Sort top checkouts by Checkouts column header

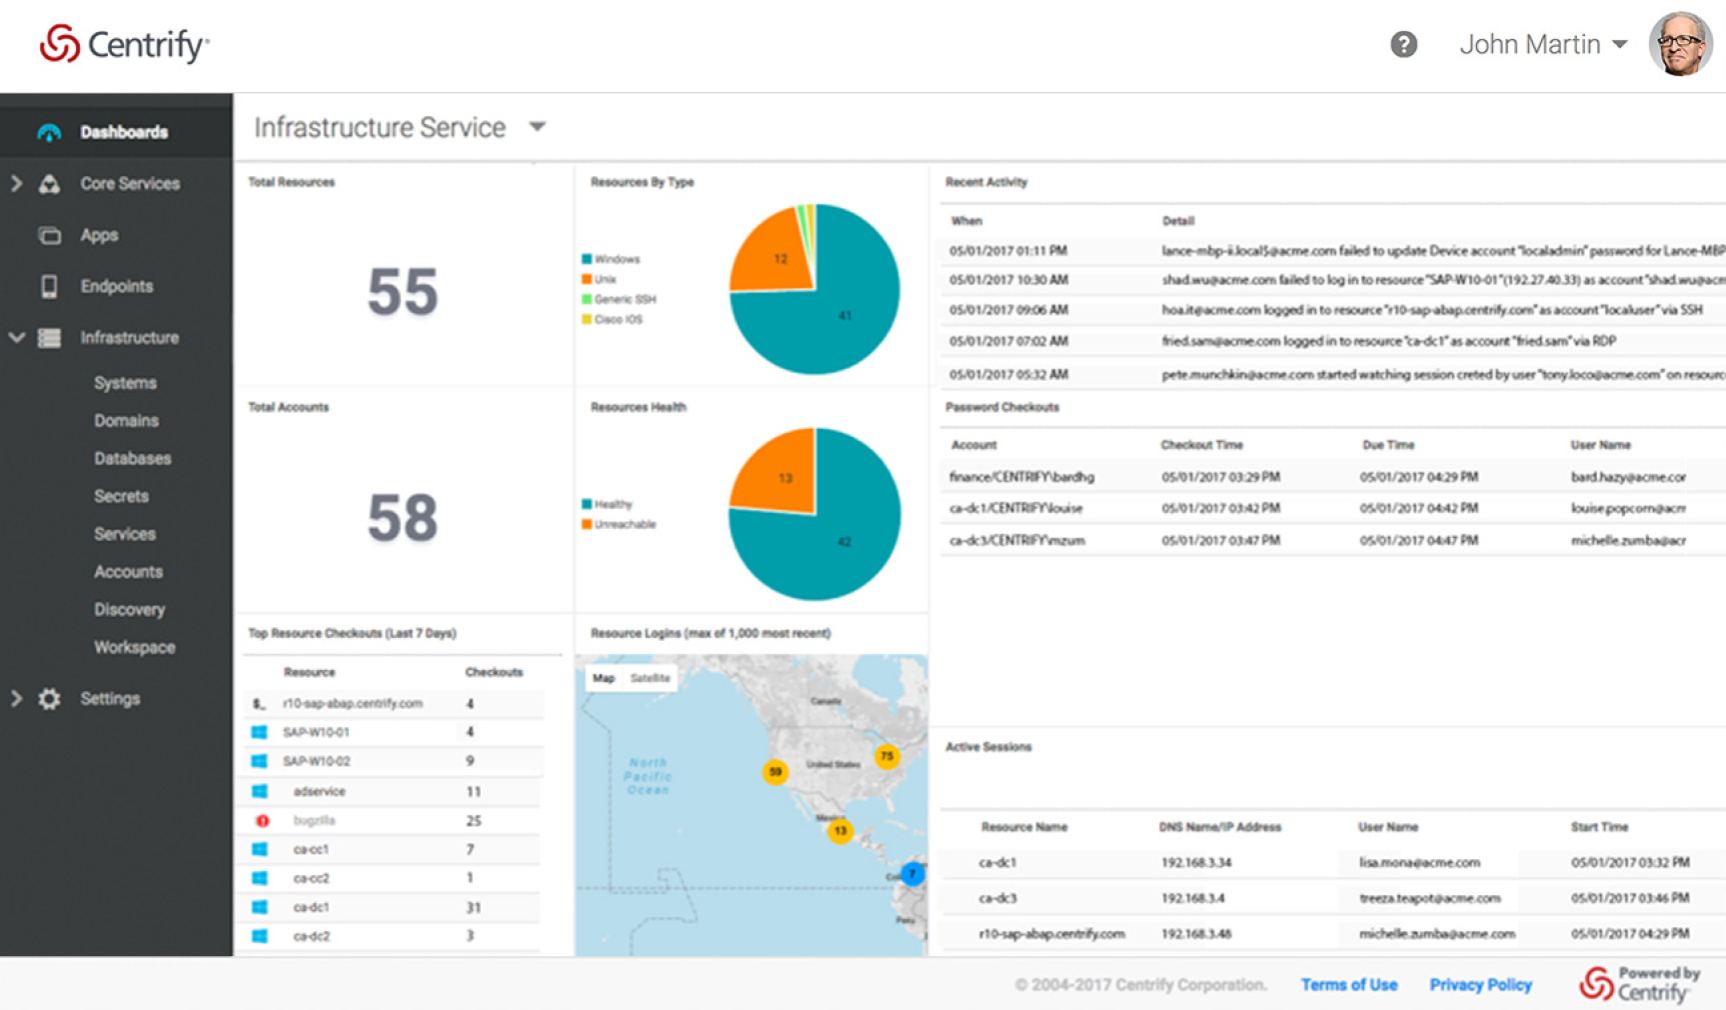click(494, 672)
